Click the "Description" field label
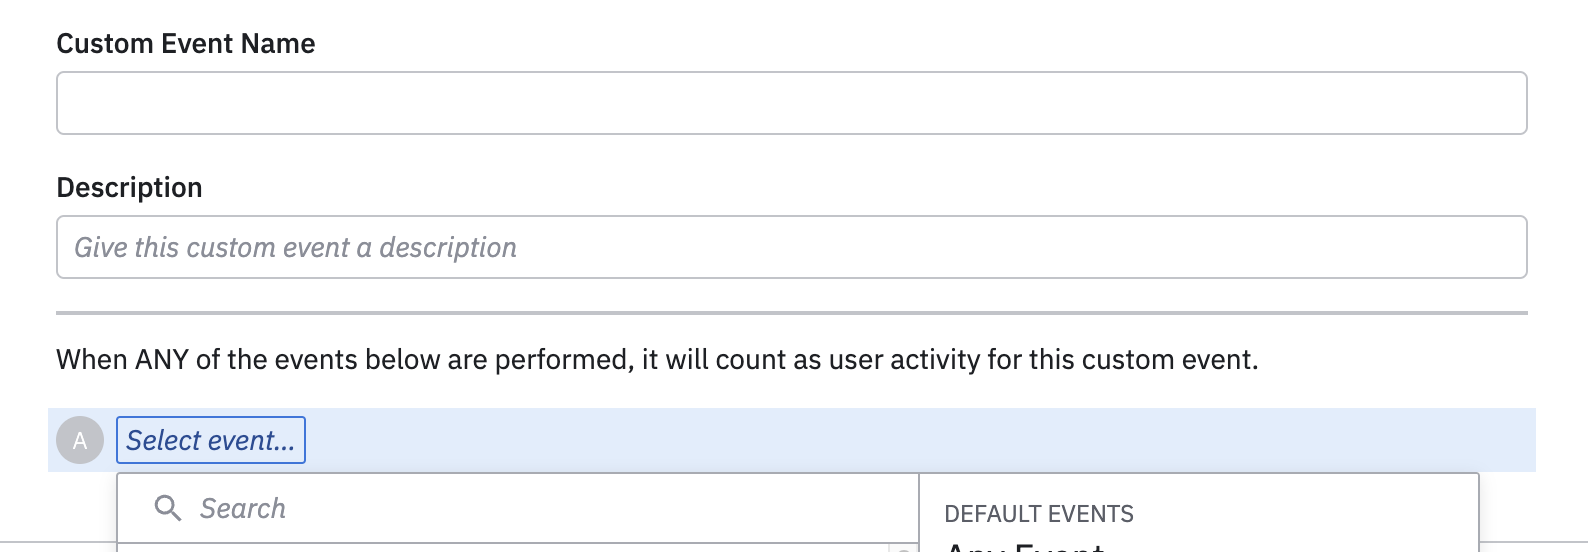 [x=129, y=188]
